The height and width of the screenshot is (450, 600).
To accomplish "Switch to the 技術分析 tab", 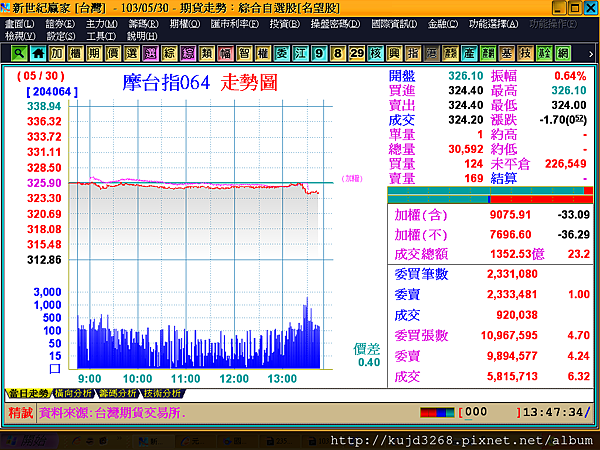I will 162,393.
